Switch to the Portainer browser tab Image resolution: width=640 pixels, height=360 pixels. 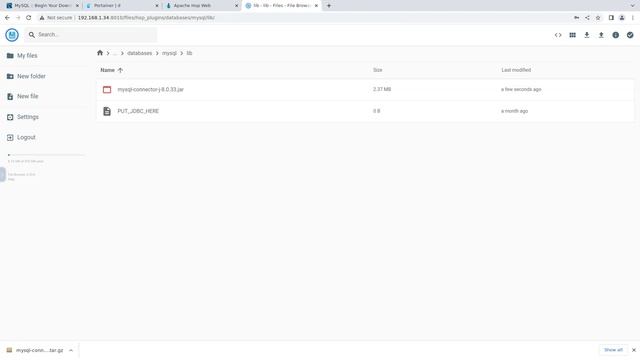pyautogui.click(x=122, y=6)
